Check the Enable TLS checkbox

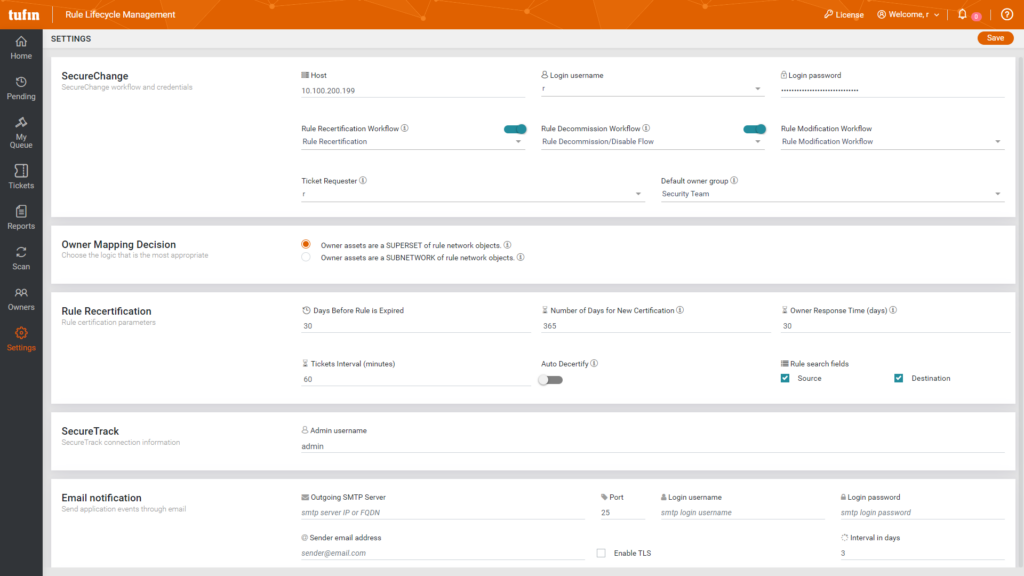click(x=601, y=553)
